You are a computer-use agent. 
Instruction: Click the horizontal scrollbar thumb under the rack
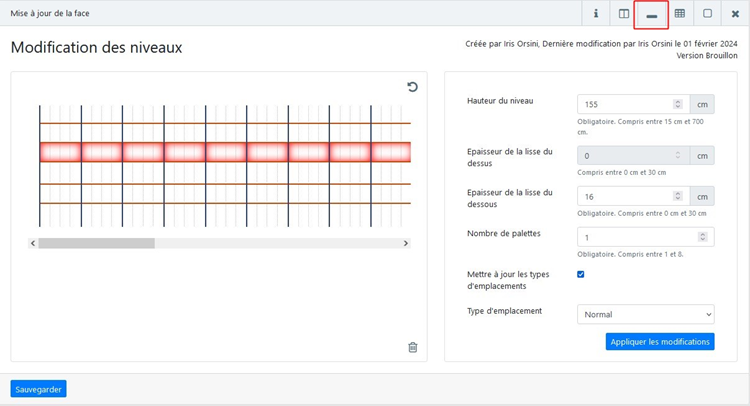96,243
